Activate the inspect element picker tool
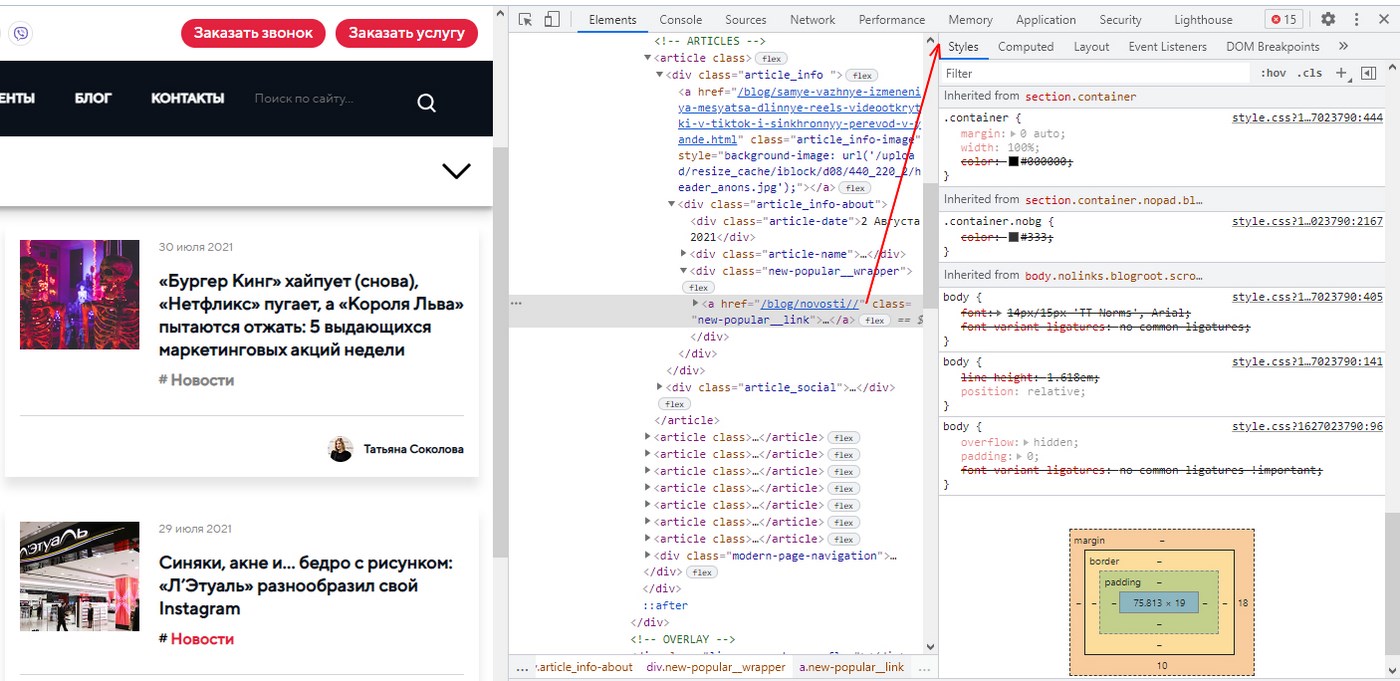Viewport: 1400px width, 681px height. 526,20
